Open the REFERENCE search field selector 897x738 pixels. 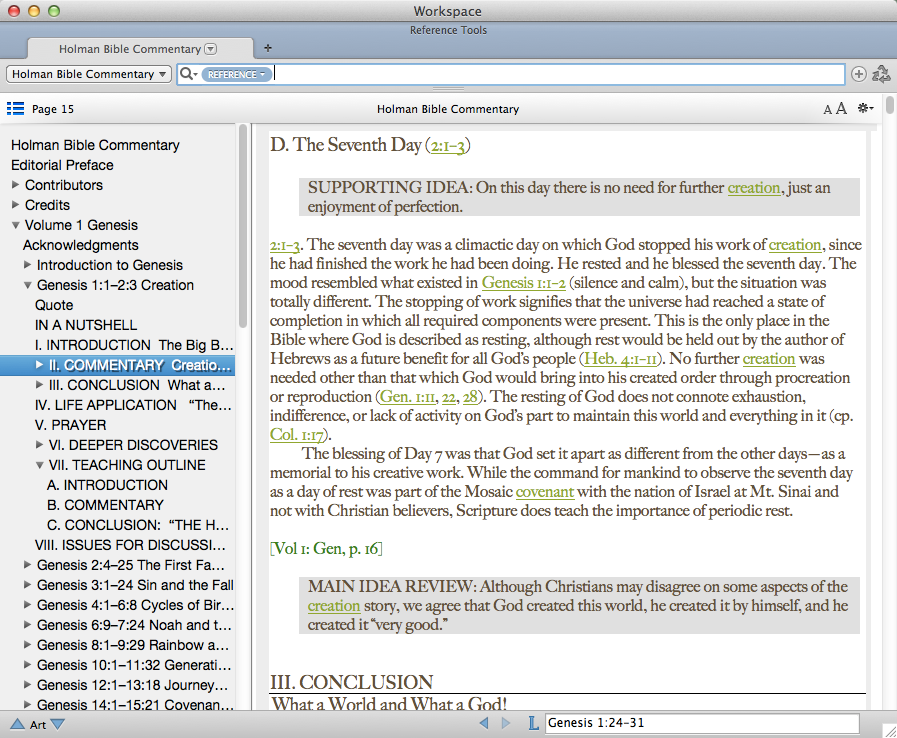[236, 74]
